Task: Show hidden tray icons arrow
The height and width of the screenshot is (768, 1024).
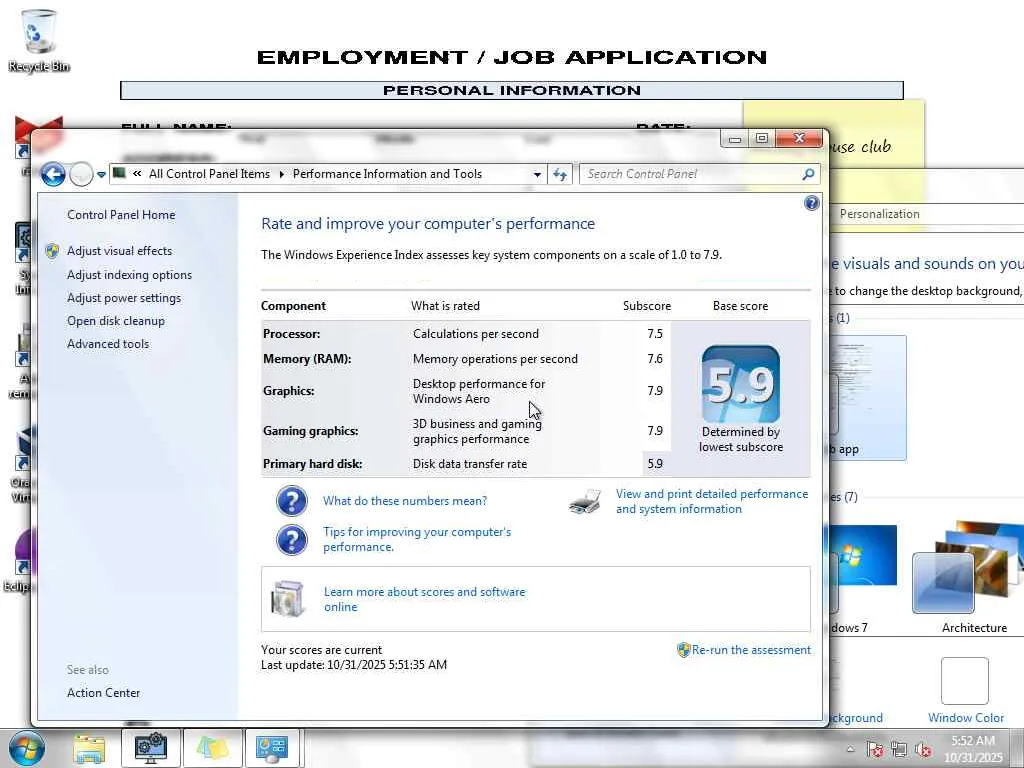Action: tap(850, 749)
